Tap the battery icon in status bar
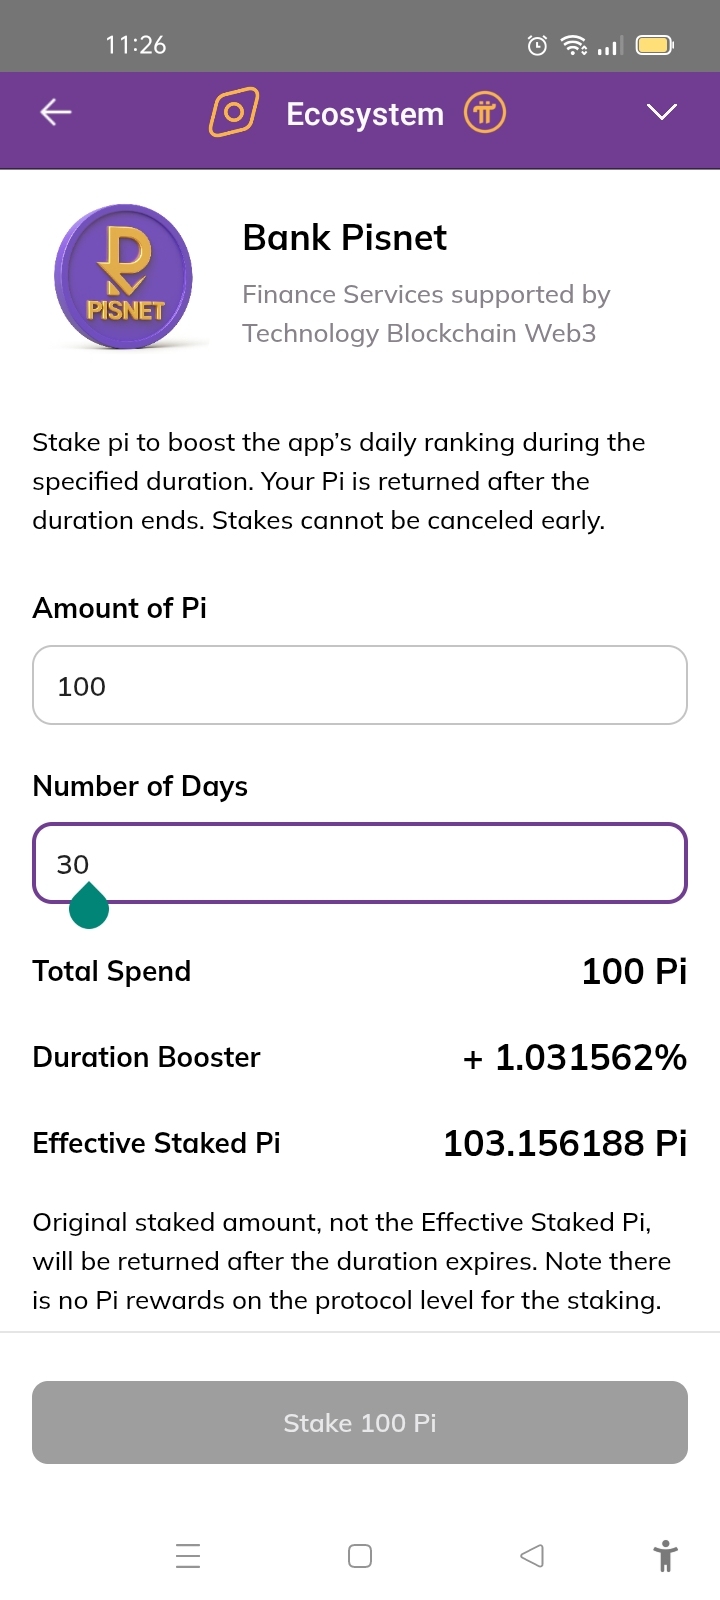Viewport: 720px width, 1600px height. pos(655,45)
